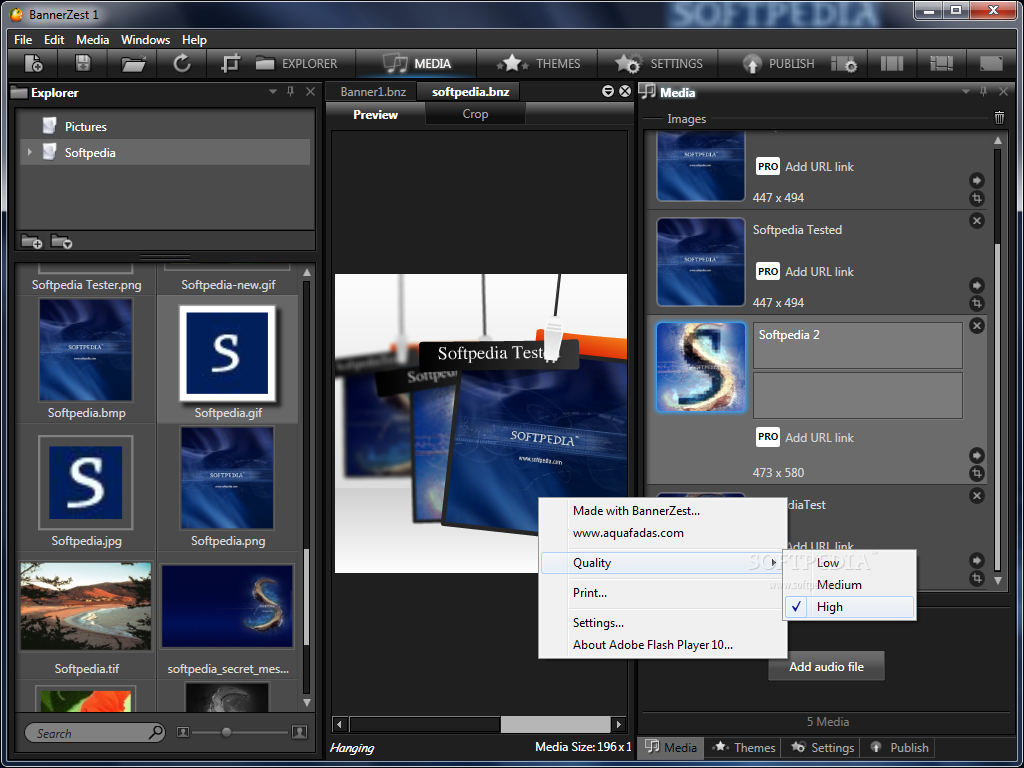Crop the Softpedia Tested image
This screenshot has height=768, width=1024.
pos(976,303)
